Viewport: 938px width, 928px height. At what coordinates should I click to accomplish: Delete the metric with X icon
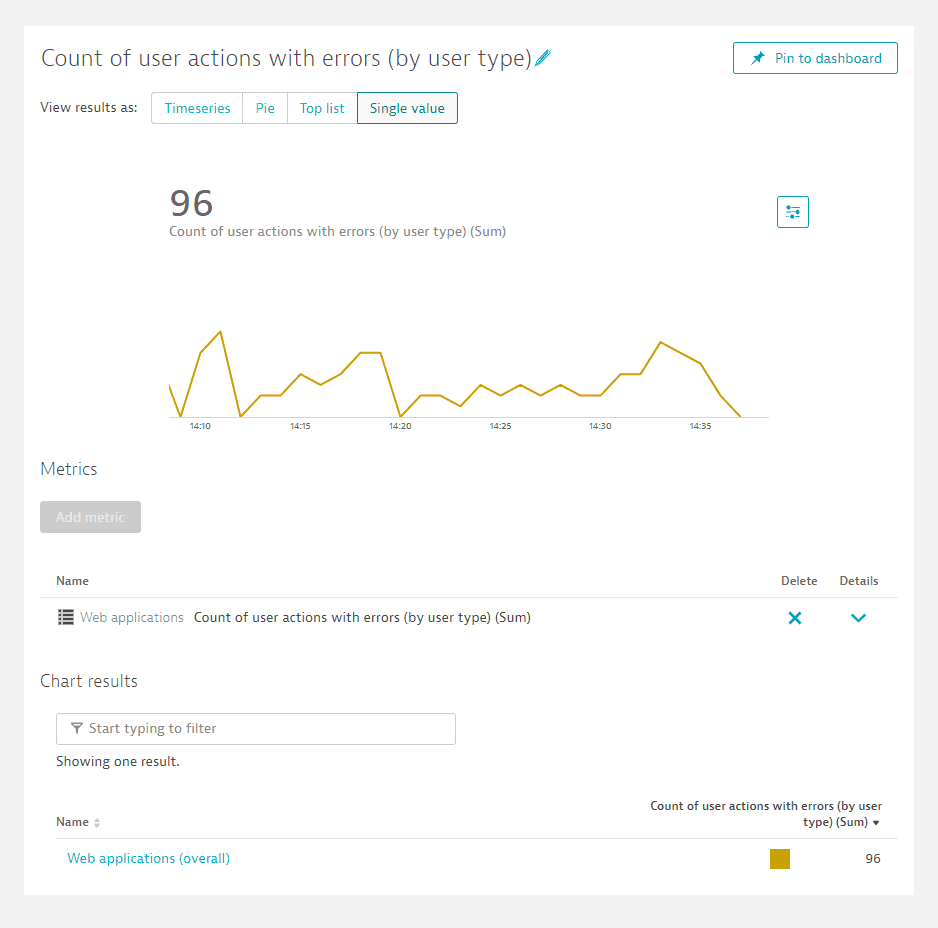pos(794,618)
